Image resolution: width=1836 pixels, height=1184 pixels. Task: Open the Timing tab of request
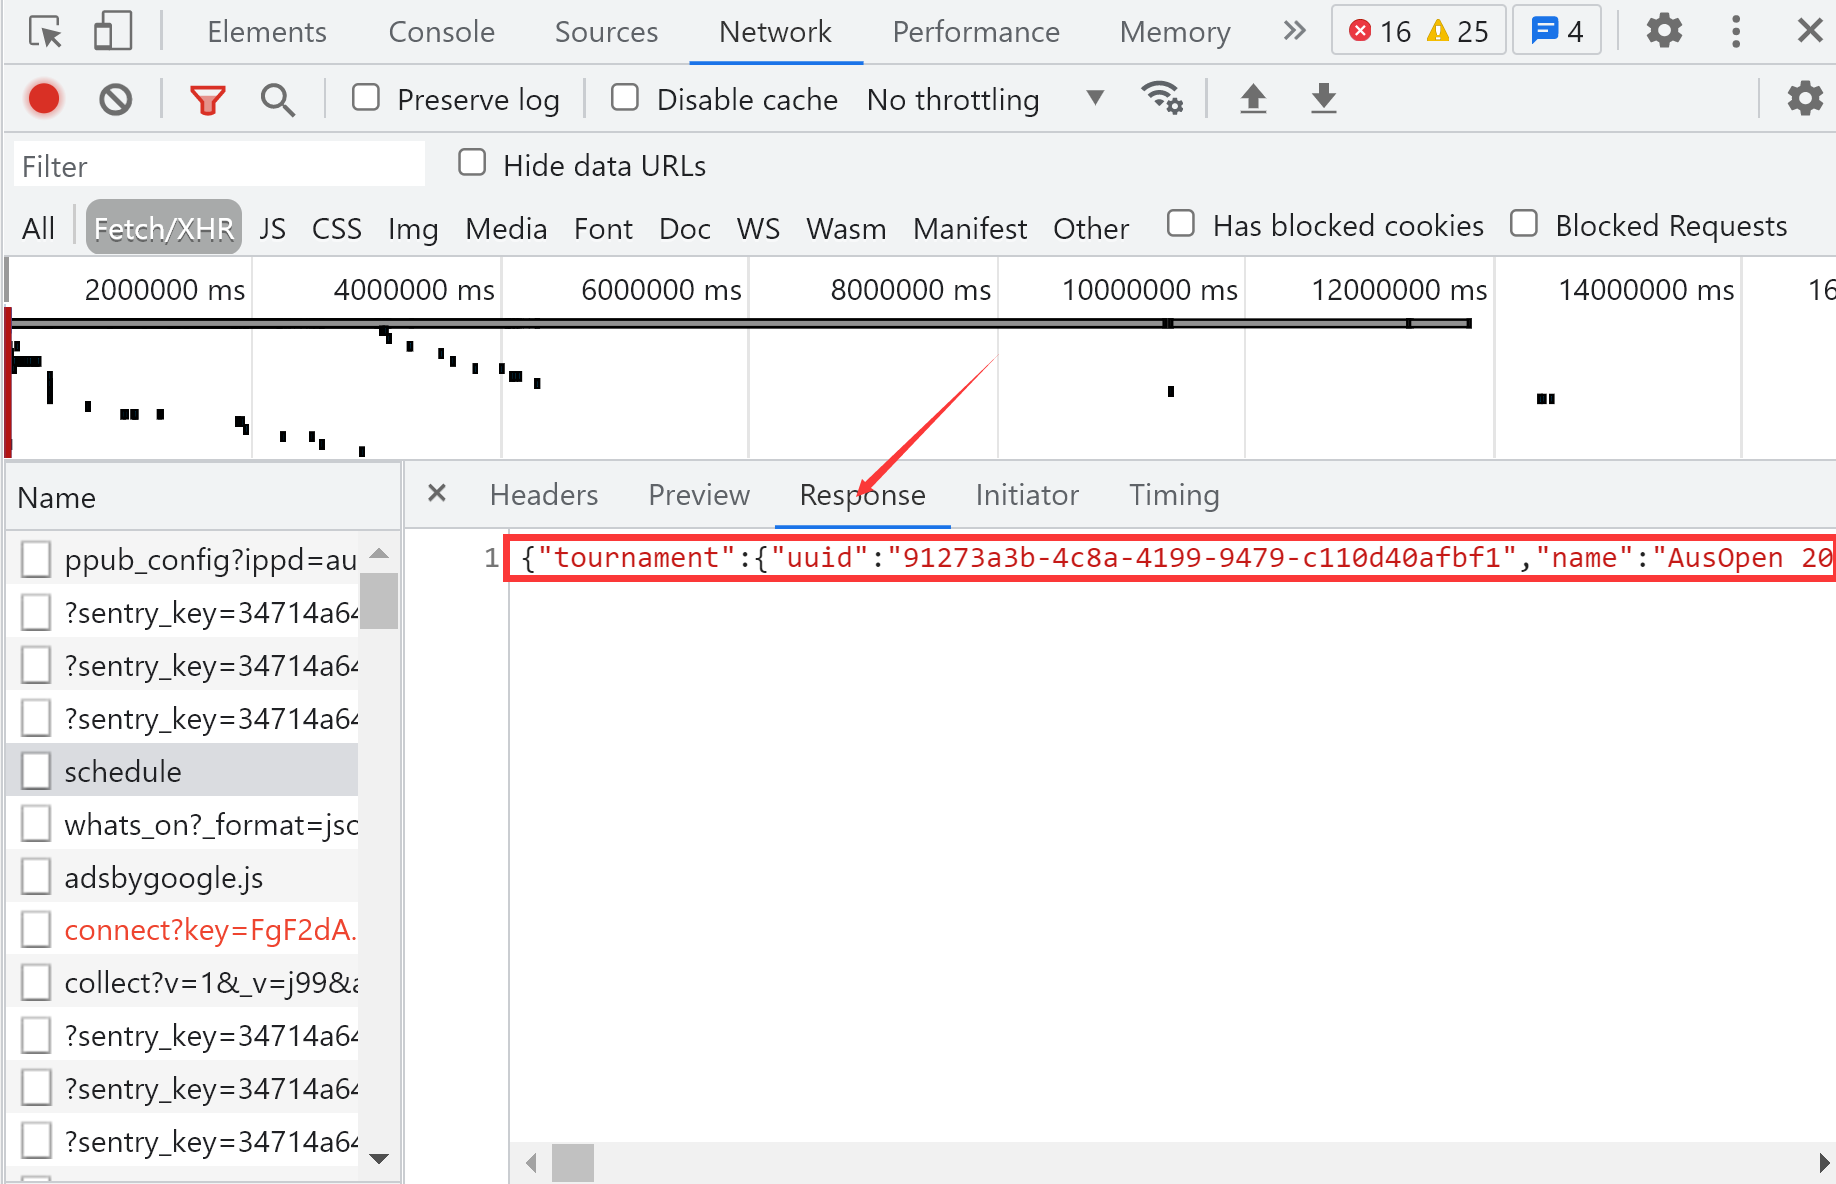click(1174, 495)
